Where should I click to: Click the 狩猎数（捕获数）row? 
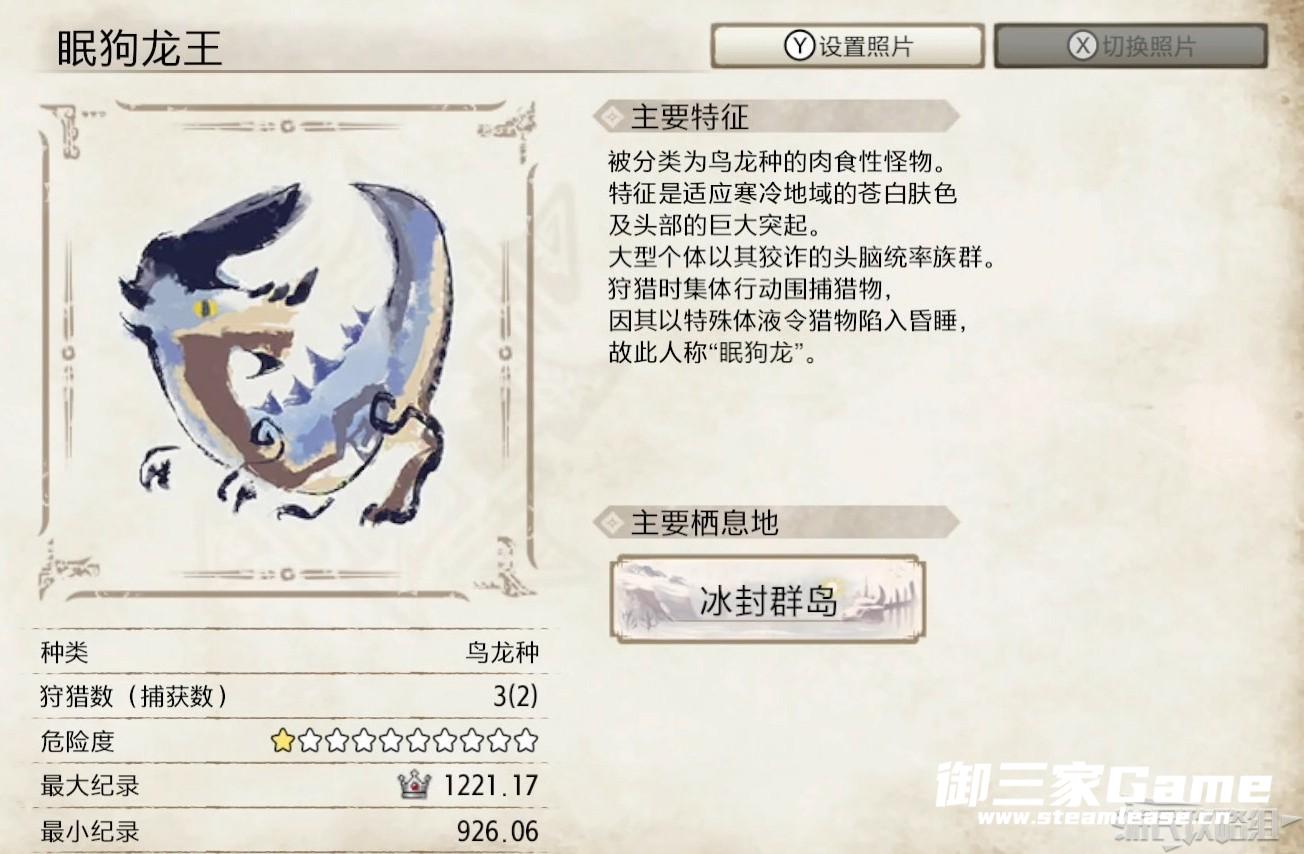tap(290, 697)
